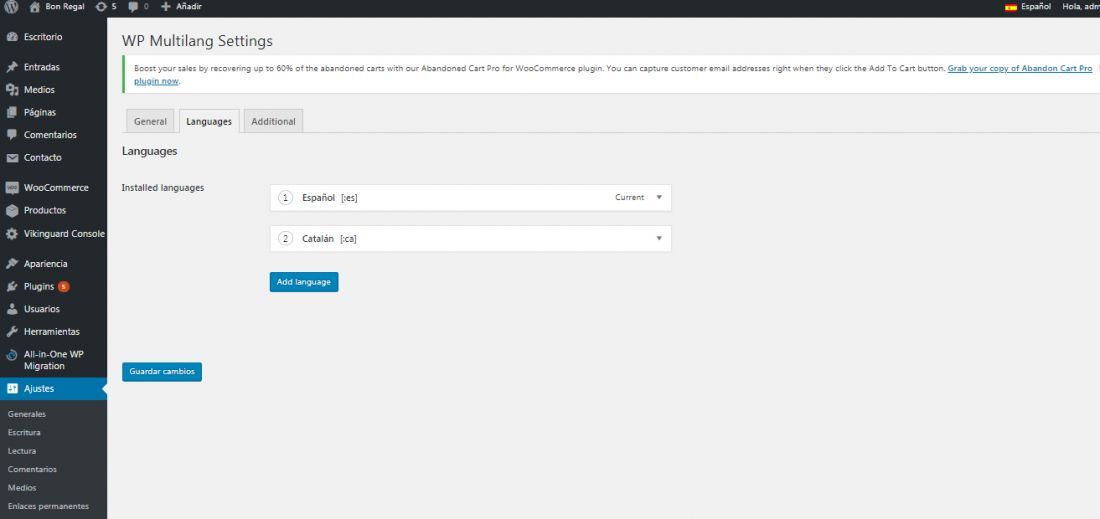1100x519 pixels.
Task: Open the updates icon showing 5
Action: [x=101, y=6]
